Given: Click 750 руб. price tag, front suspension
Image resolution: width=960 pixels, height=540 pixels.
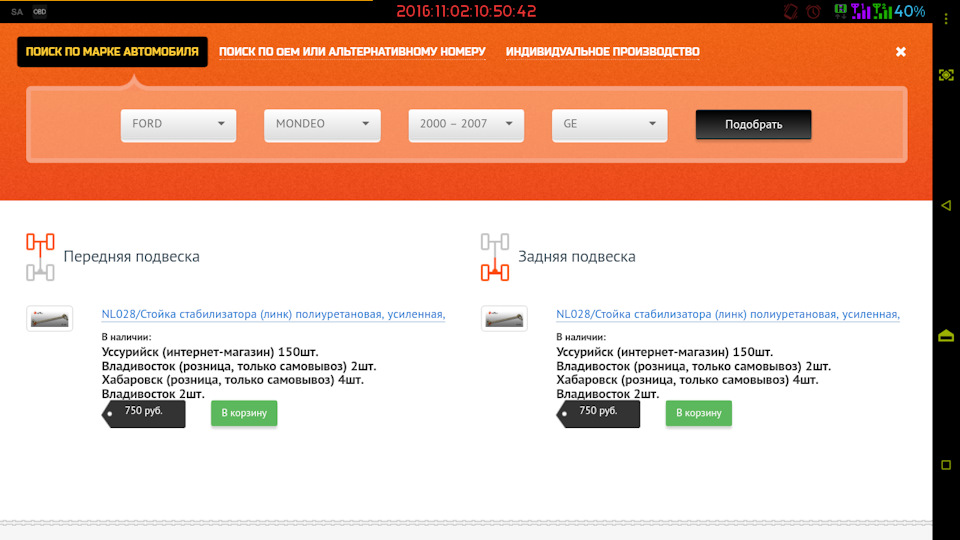Looking at the screenshot, I should tap(143, 414).
